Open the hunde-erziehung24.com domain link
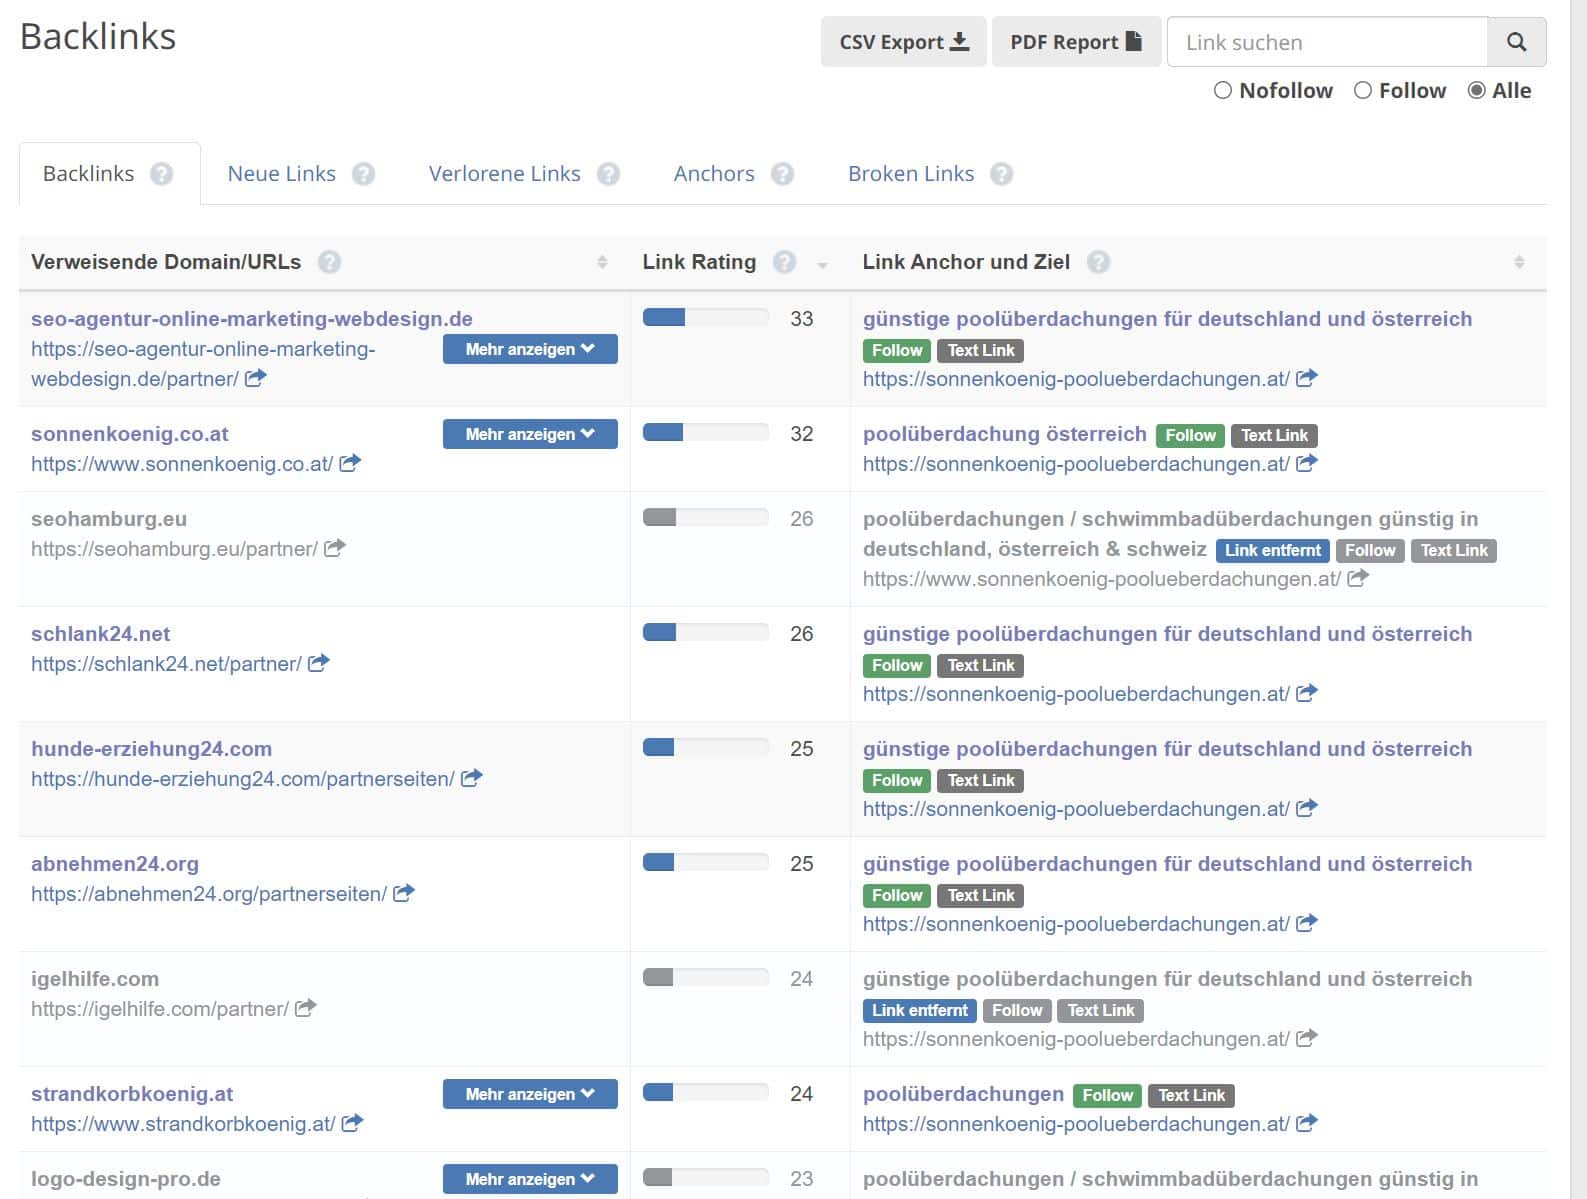The height and width of the screenshot is (1199, 1587). pyautogui.click(x=151, y=749)
